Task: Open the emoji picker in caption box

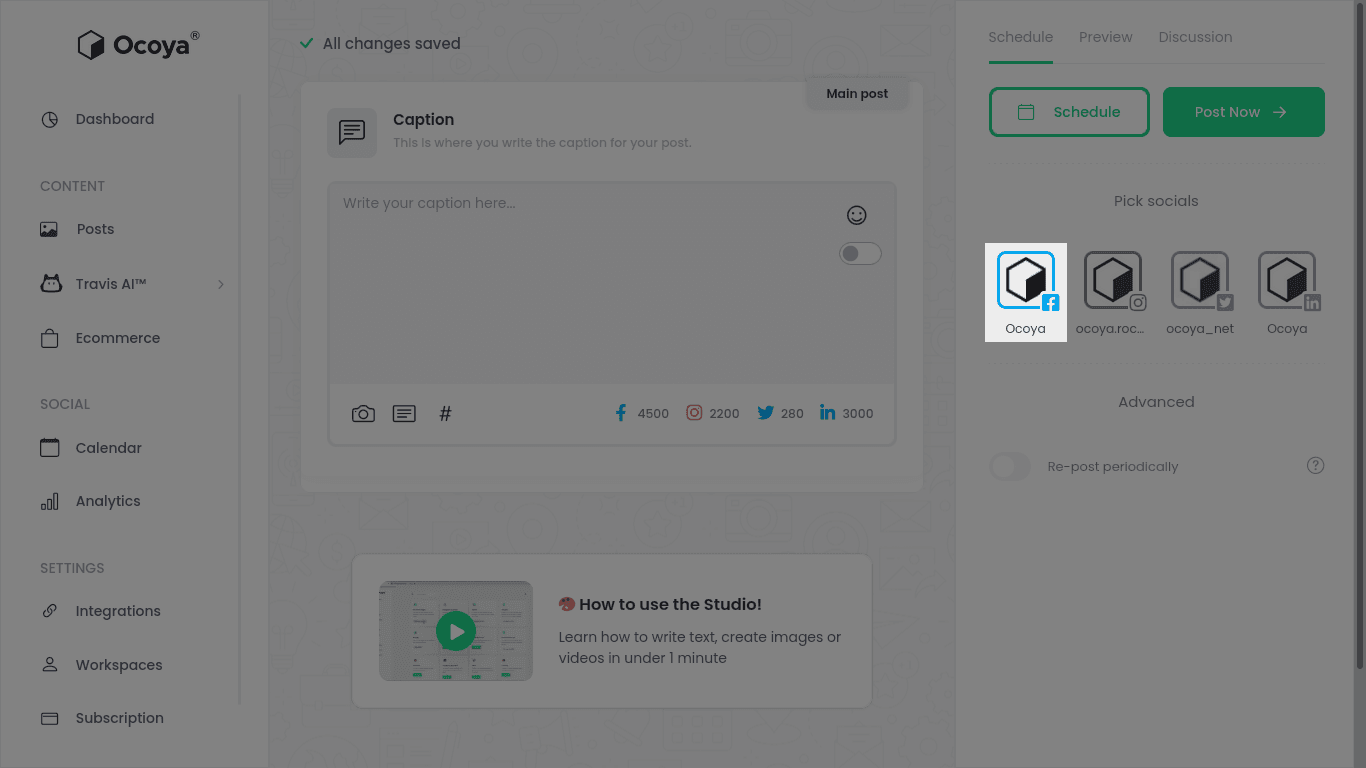Action: (856, 215)
